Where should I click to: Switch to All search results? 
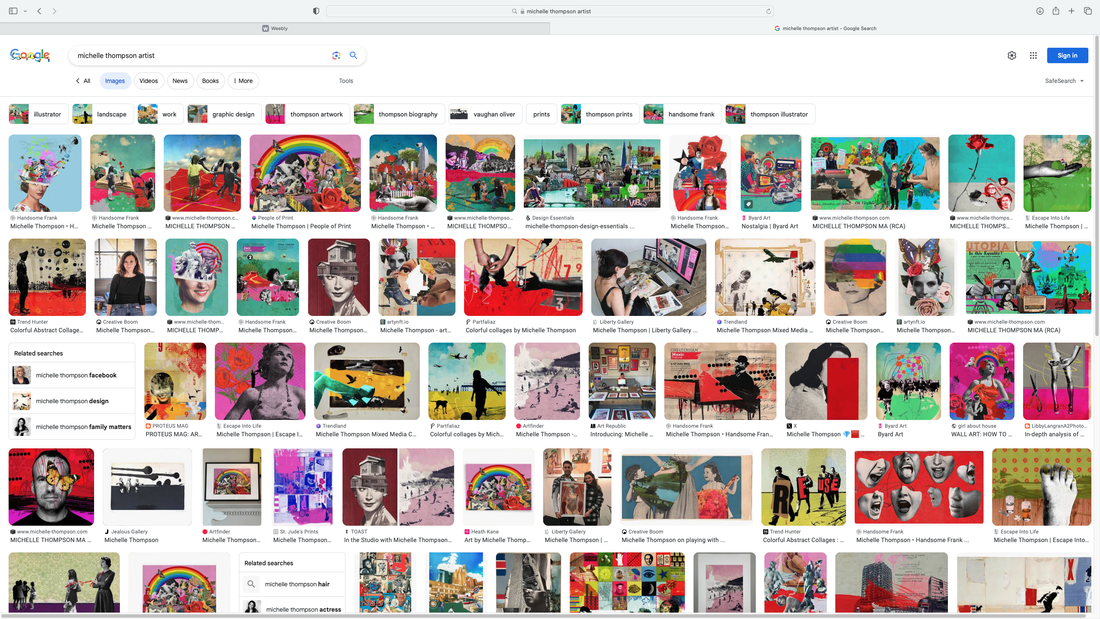(x=83, y=81)
